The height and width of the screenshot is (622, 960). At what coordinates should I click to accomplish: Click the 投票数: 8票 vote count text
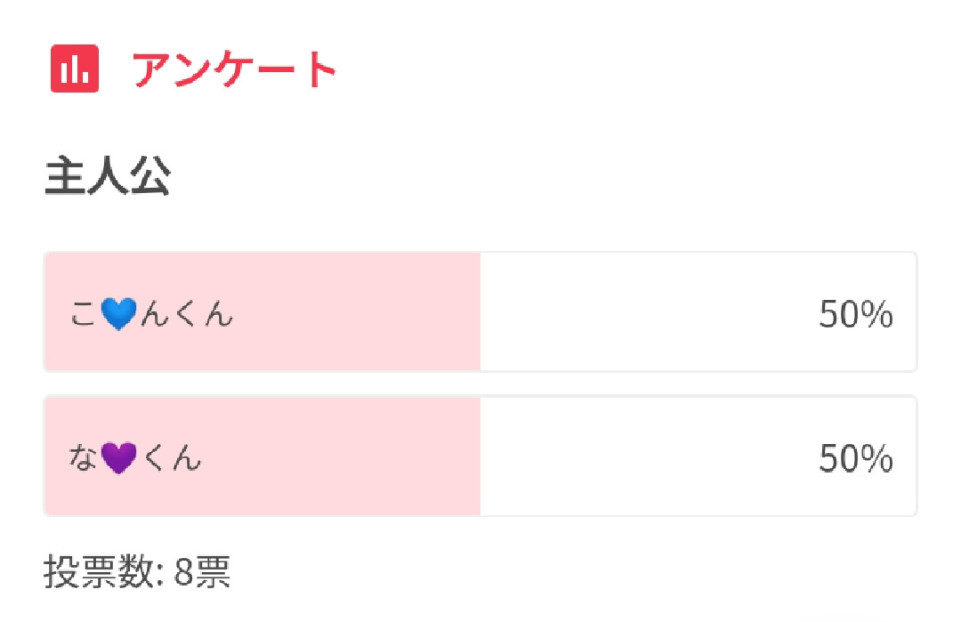[137, 572]
